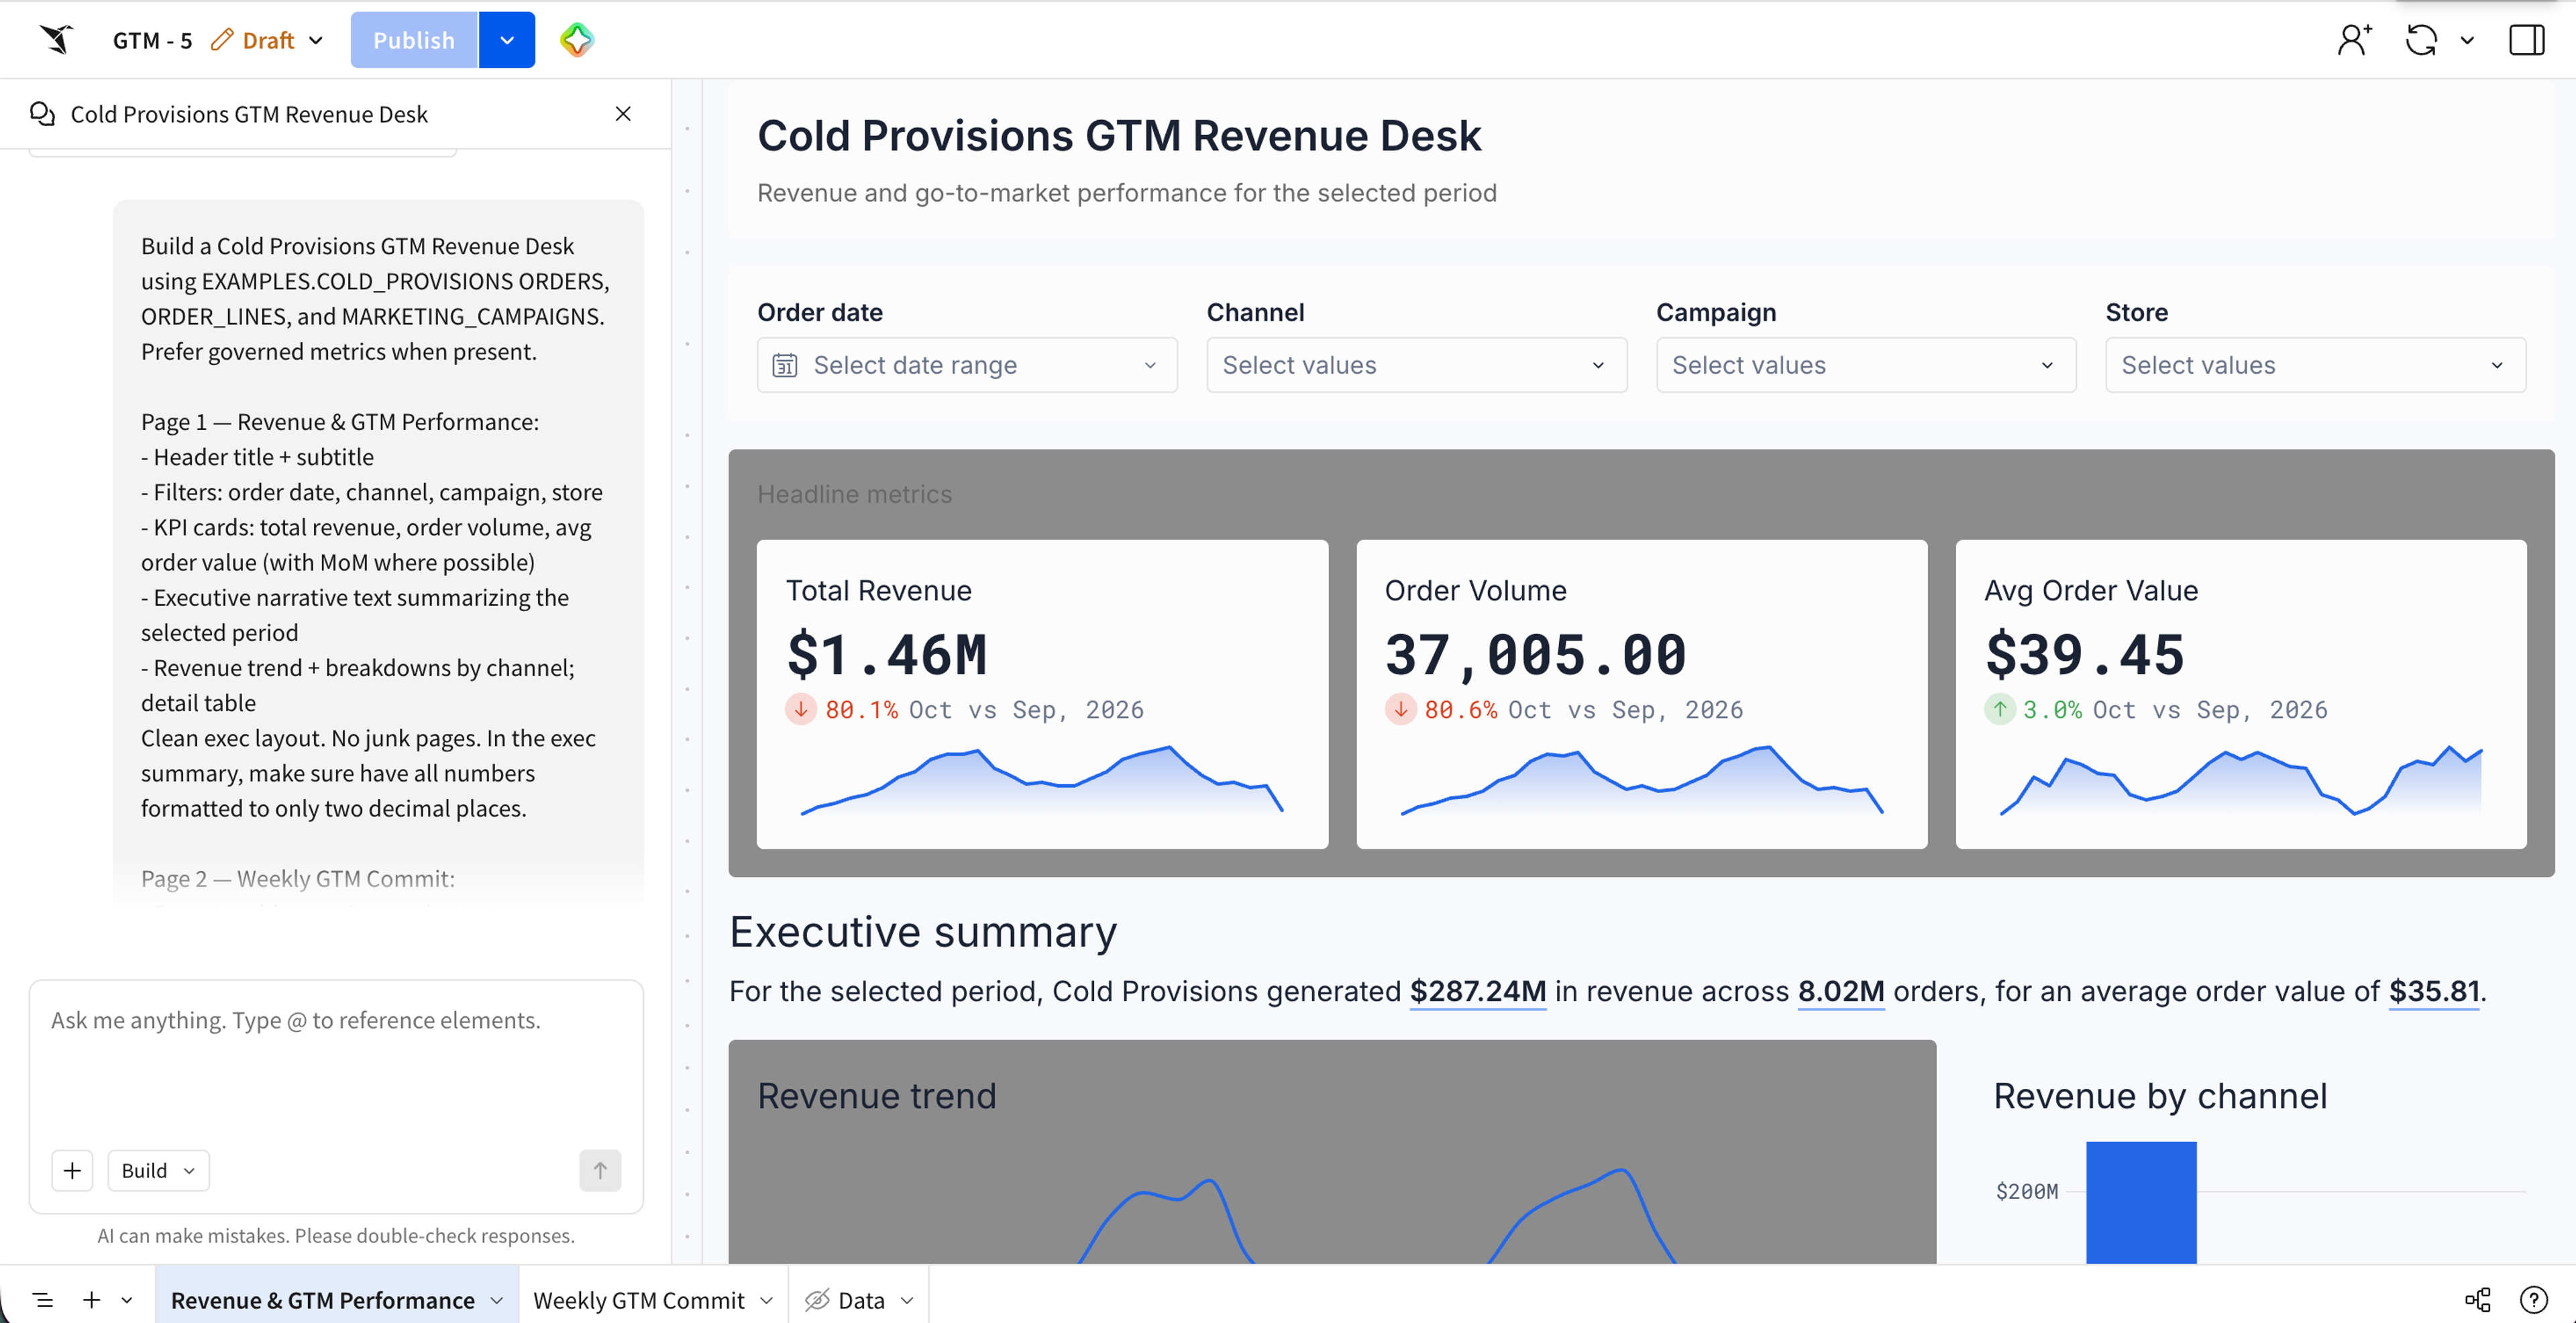2576x1323 pixels.
Task: Click the $35.81 average order link
Action: tap(2434, 991)
